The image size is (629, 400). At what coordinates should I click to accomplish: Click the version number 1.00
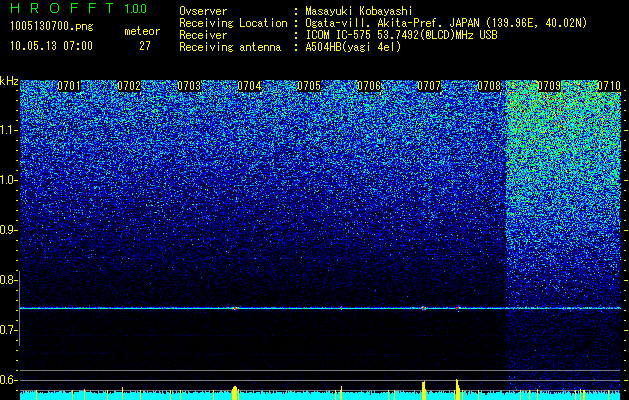[x=136, y=8]
